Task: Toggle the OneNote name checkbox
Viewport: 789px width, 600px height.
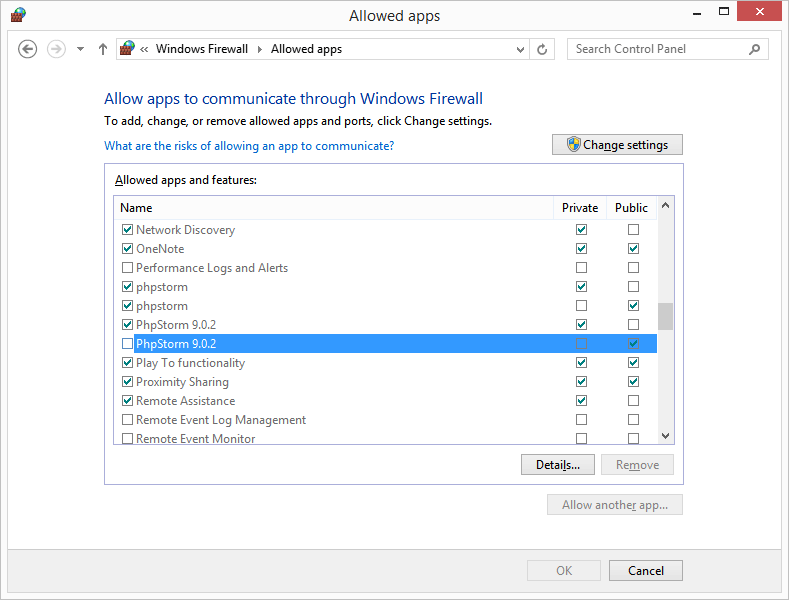Action: pos(127,249)
